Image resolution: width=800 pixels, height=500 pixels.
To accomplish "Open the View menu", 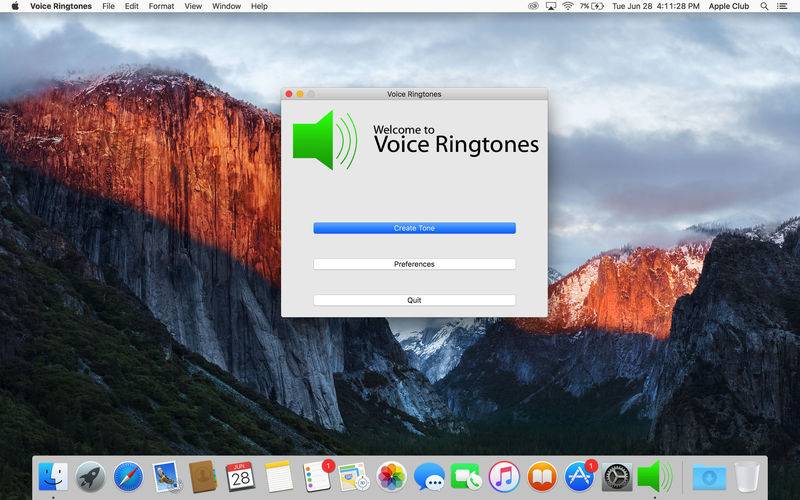I will [193, 6].
